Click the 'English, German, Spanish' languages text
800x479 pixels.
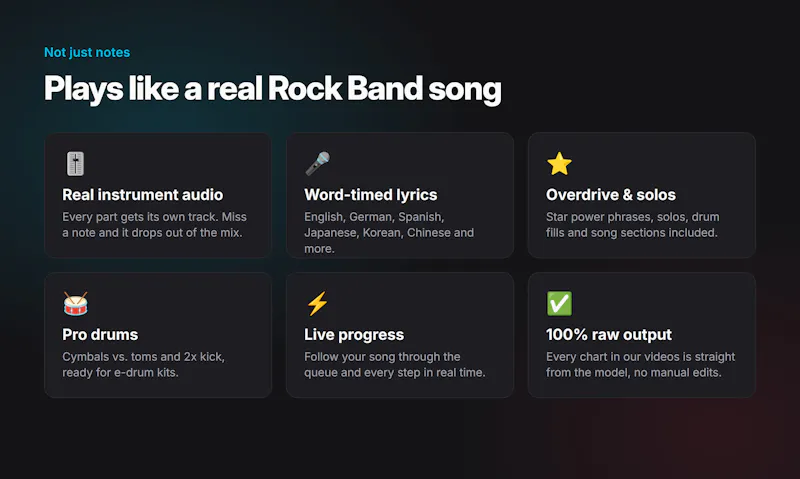coord(389,233)
